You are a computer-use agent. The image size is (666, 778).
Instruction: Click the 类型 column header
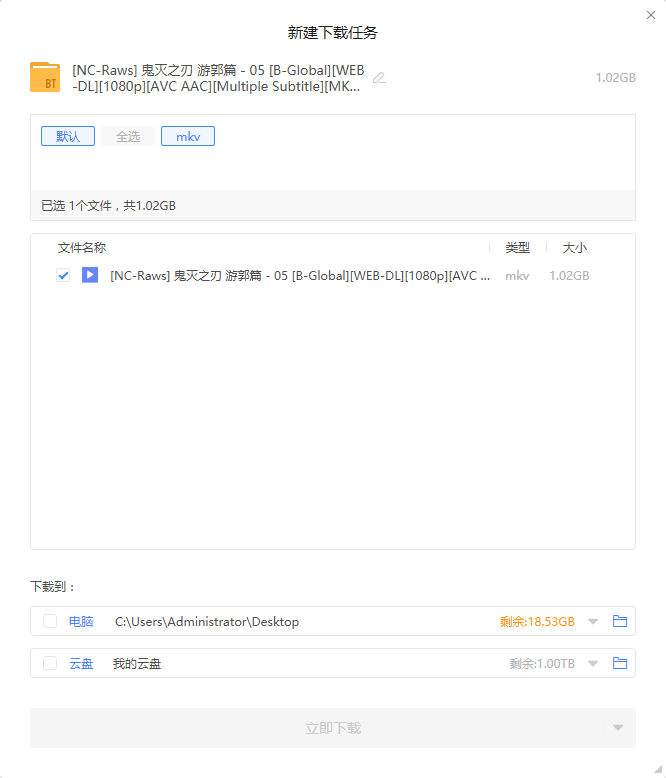click(518, 248)
